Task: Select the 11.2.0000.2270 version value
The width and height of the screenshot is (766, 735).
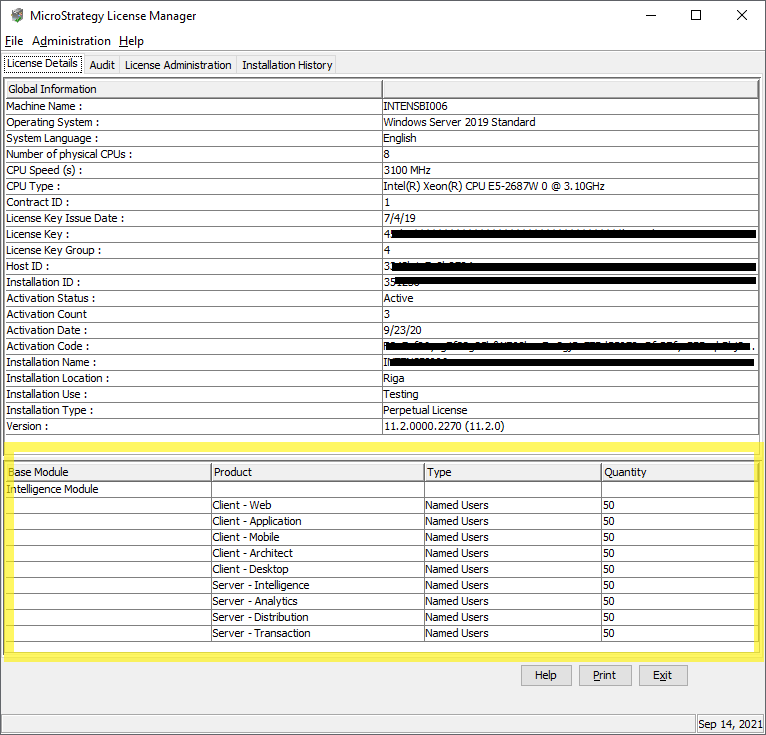Action: tap(444, 426)
